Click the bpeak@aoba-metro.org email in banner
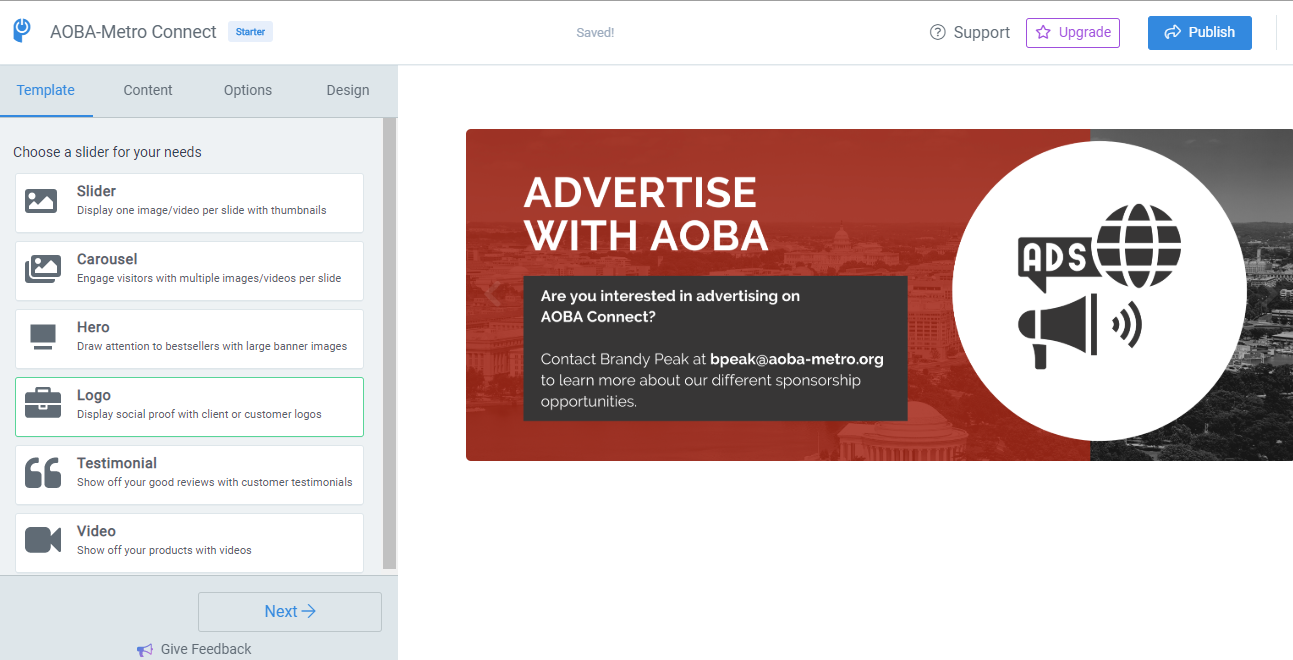The image size is (1293, 660). pos(797,358)
